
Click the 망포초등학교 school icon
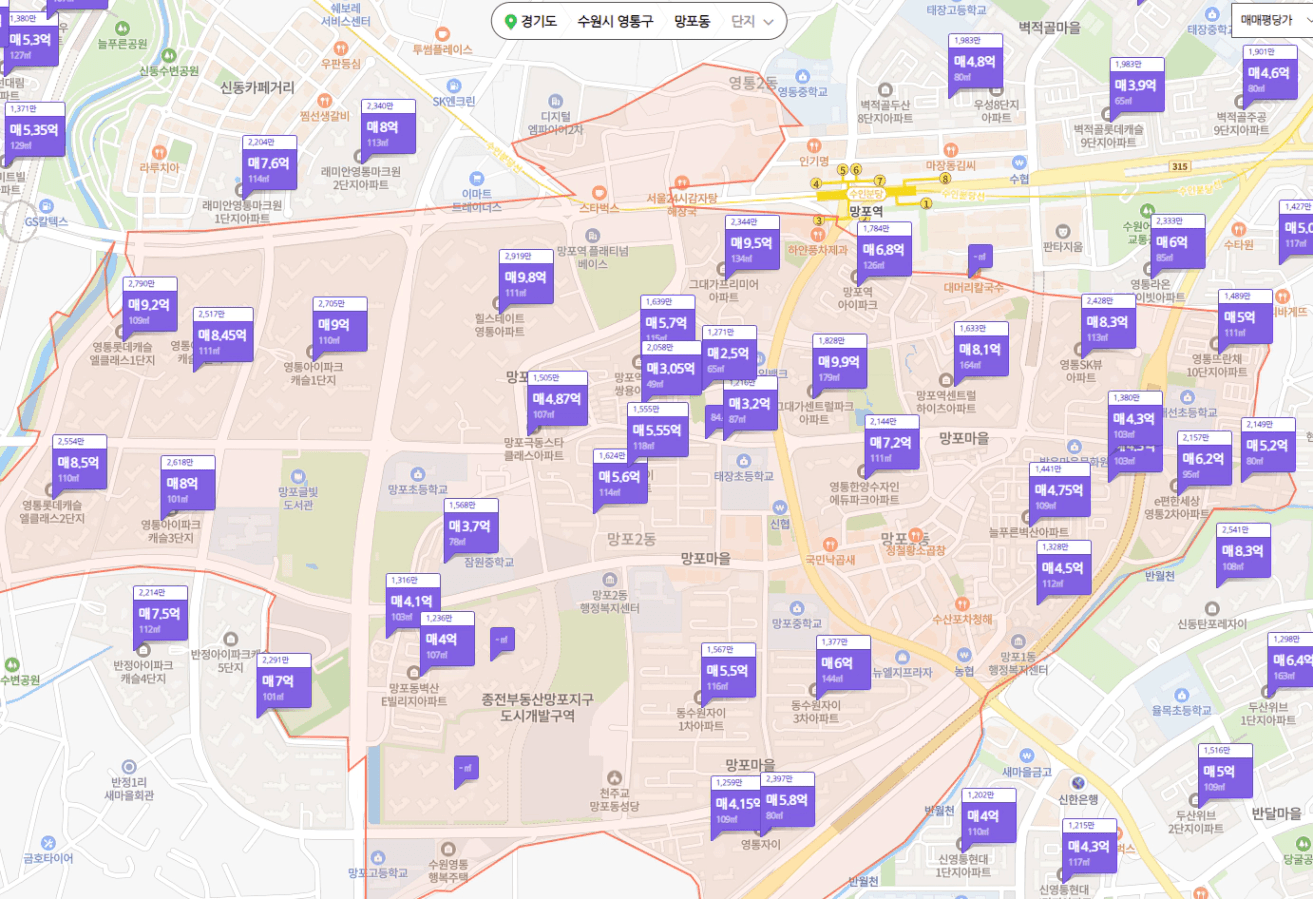tap(417, 474)
